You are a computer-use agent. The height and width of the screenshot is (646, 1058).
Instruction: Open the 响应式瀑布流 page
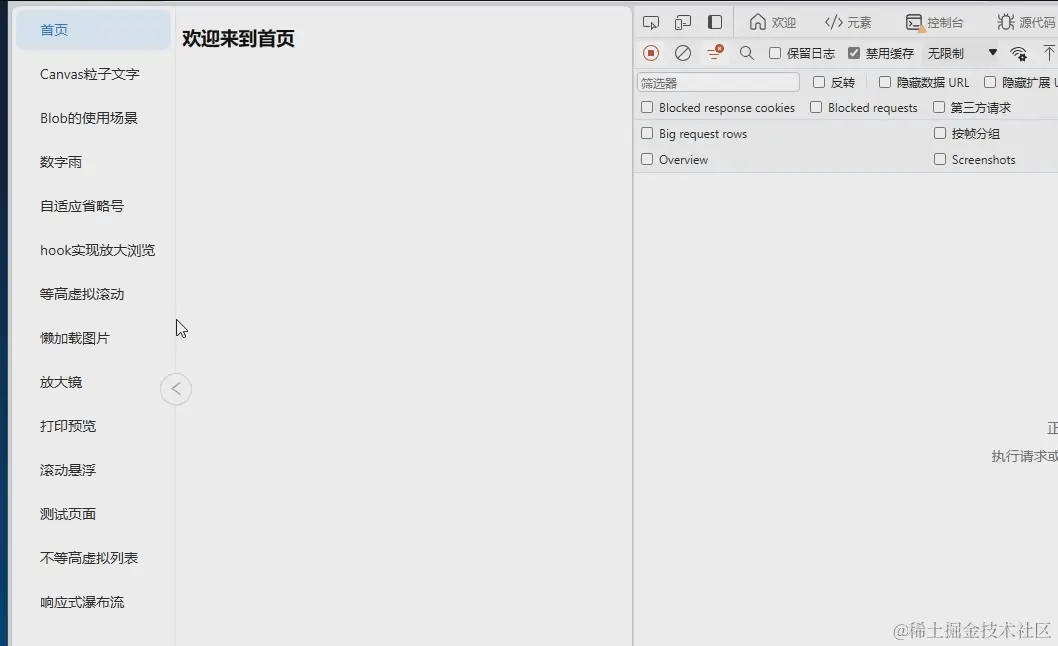click(x=80, y=602)
